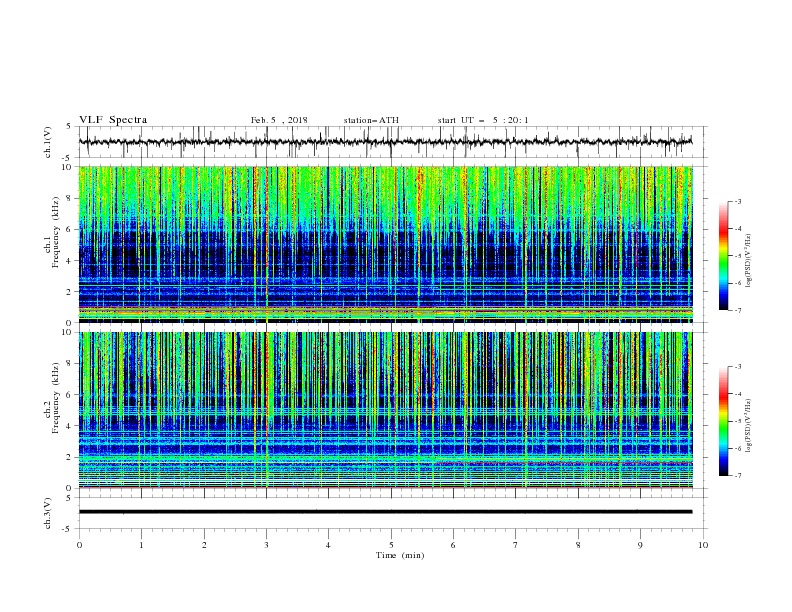
Task: Click the "-7" label on ch.1 color bar
Action: point(738,310)
